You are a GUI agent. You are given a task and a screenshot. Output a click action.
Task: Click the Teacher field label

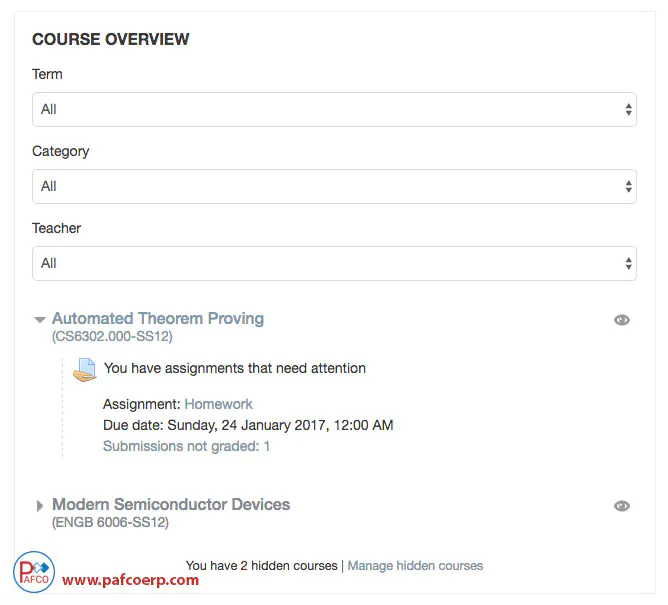tap(56, 228)
